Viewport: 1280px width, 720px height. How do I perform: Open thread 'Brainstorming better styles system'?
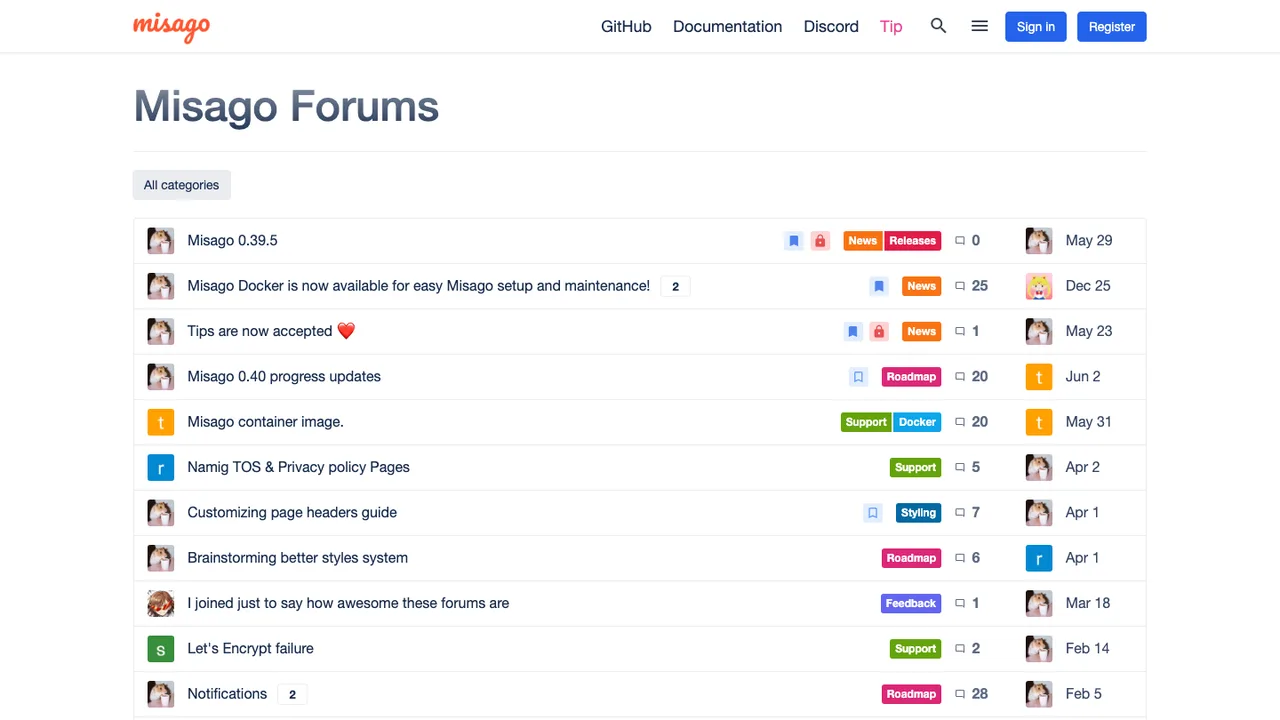(x=298, y=558)
